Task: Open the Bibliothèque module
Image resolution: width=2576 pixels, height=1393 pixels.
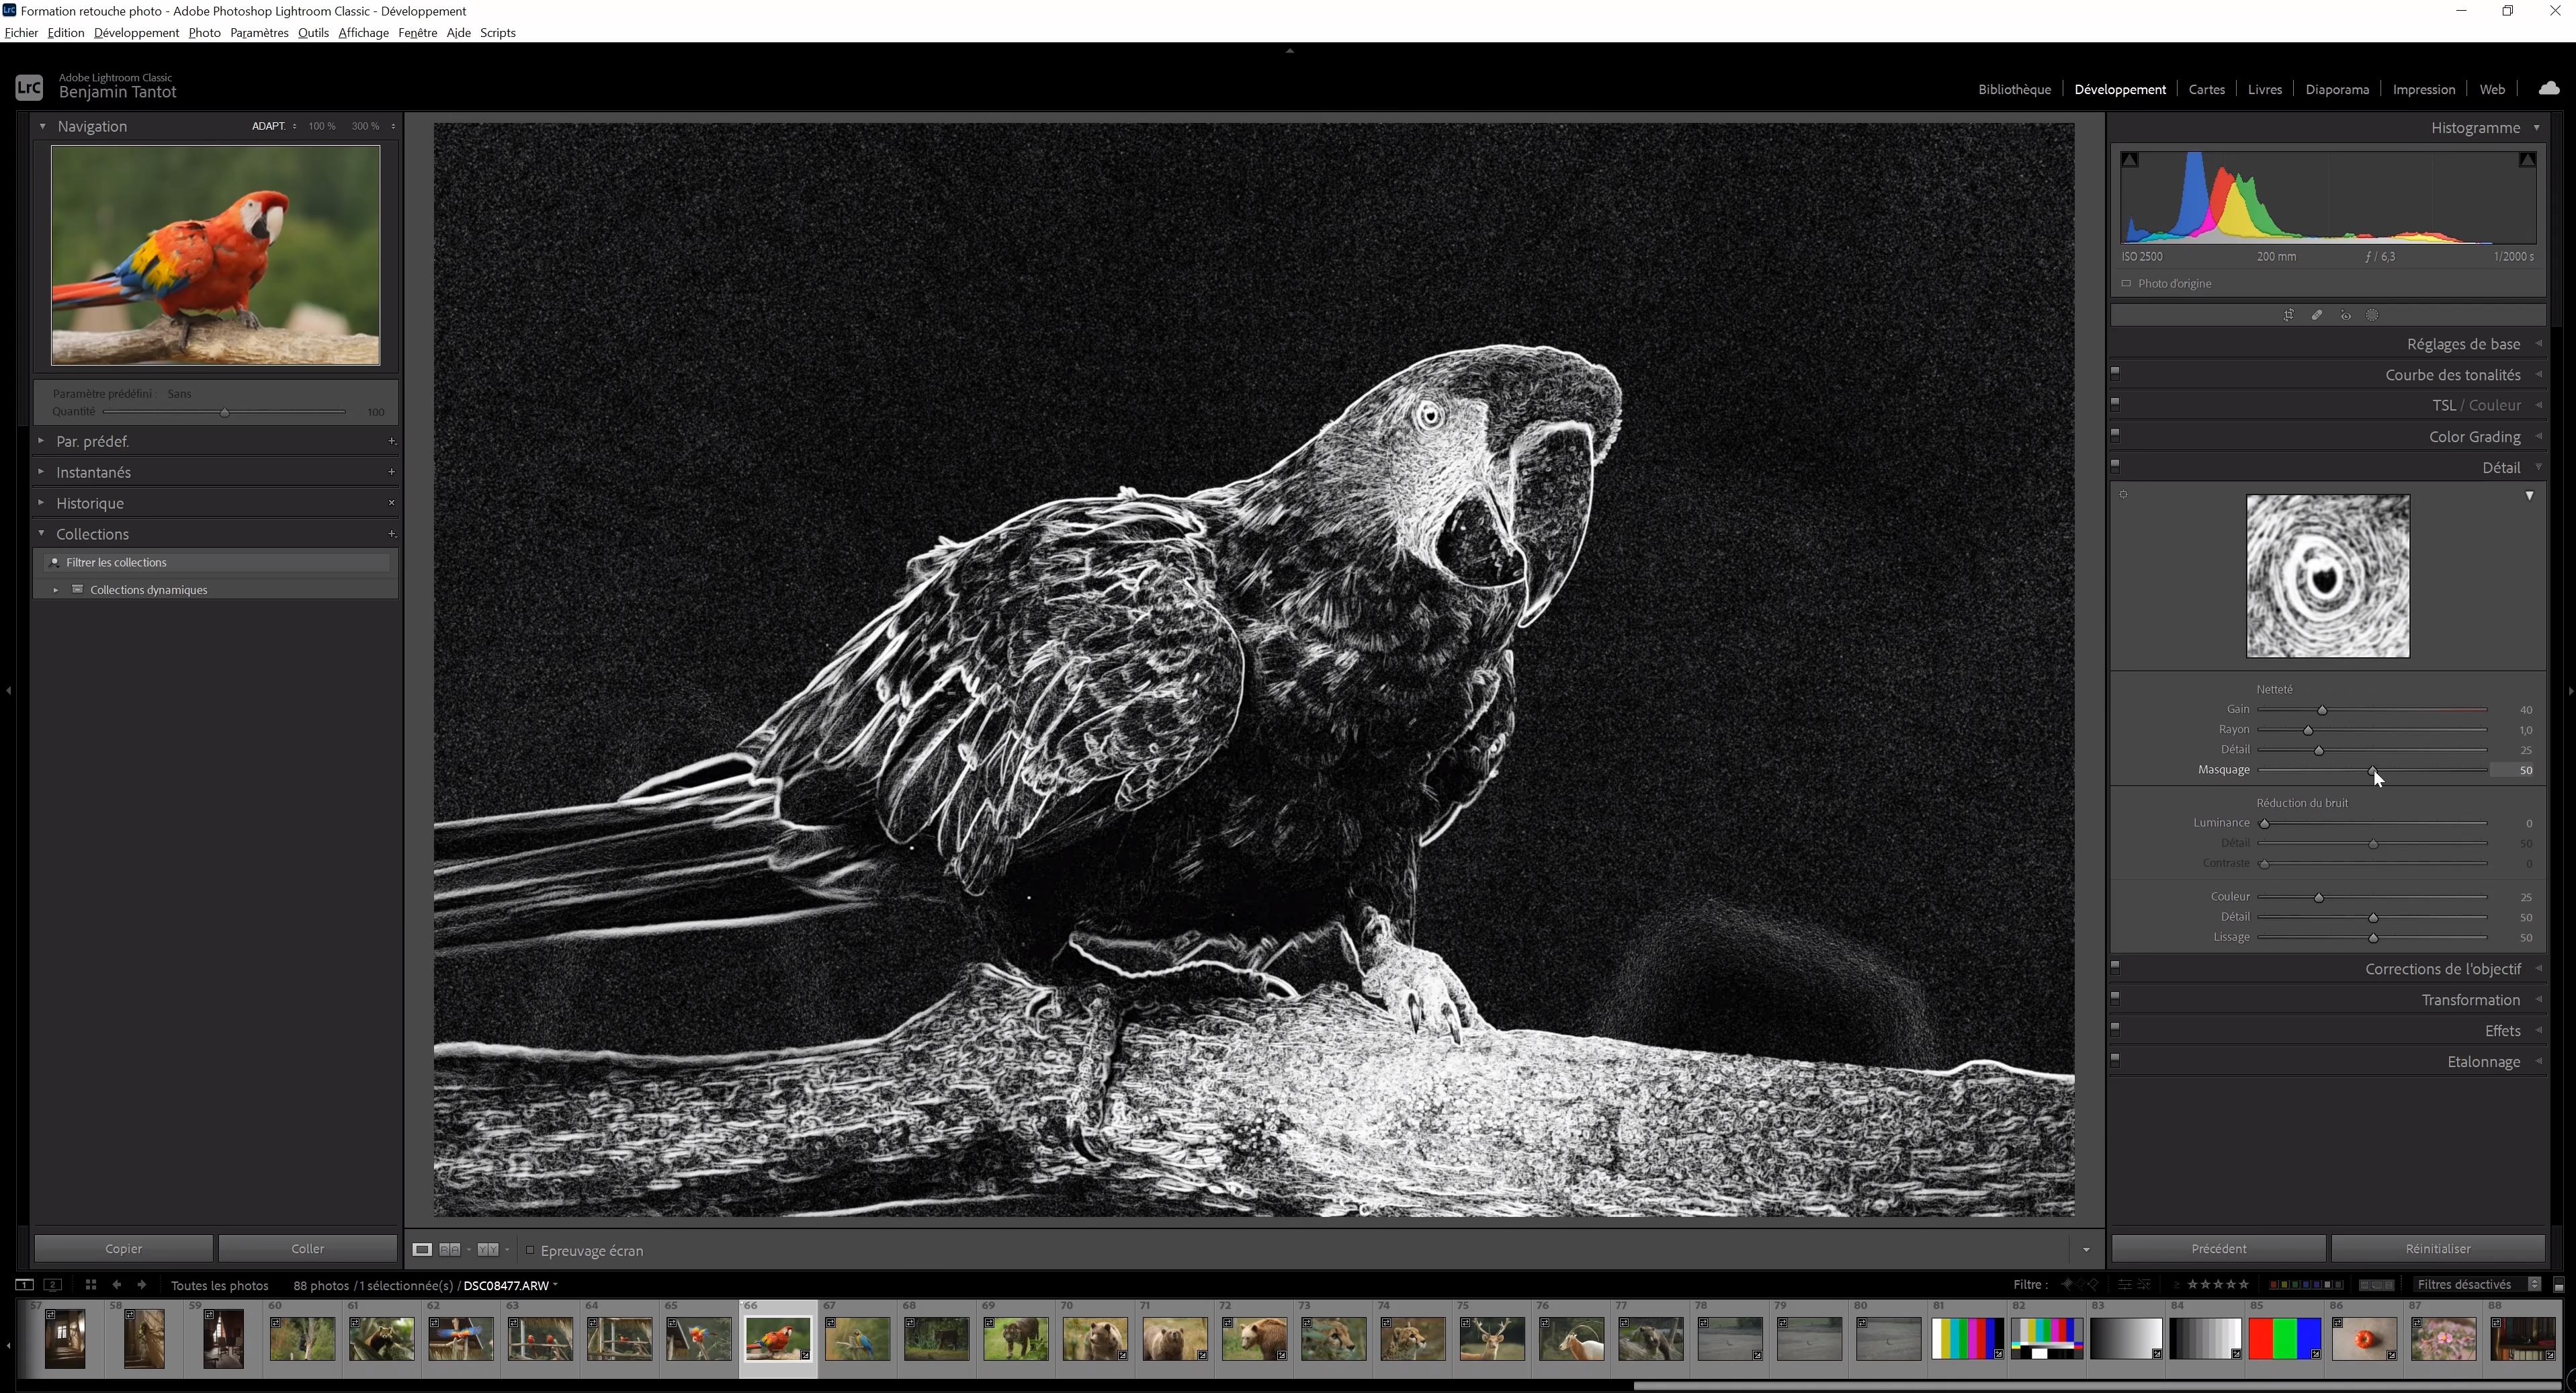Action: (2014, 89)
